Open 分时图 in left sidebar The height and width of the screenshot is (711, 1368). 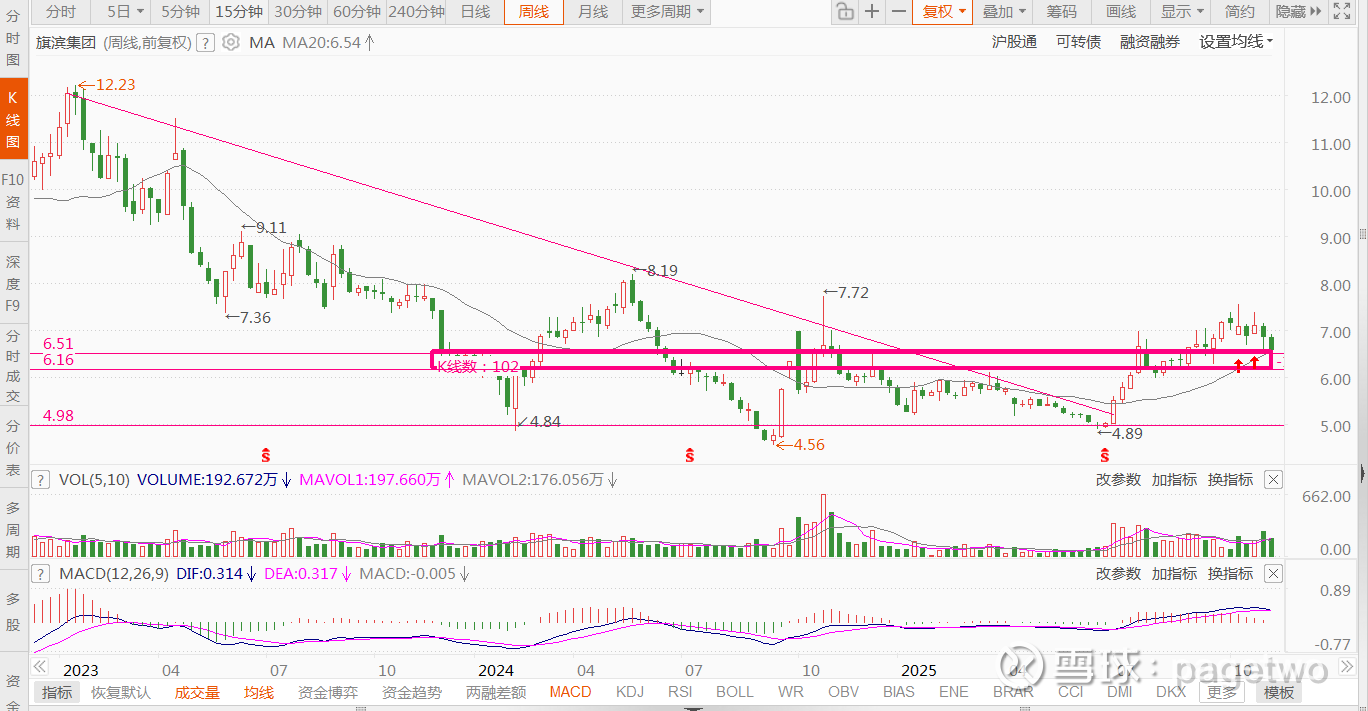(x=13, y=37)
